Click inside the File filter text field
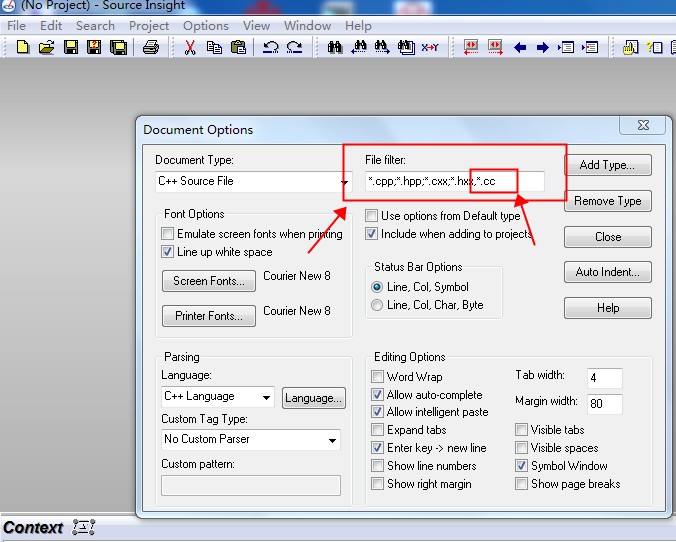Screen dimensions: 676x542 tap(454, 181)
